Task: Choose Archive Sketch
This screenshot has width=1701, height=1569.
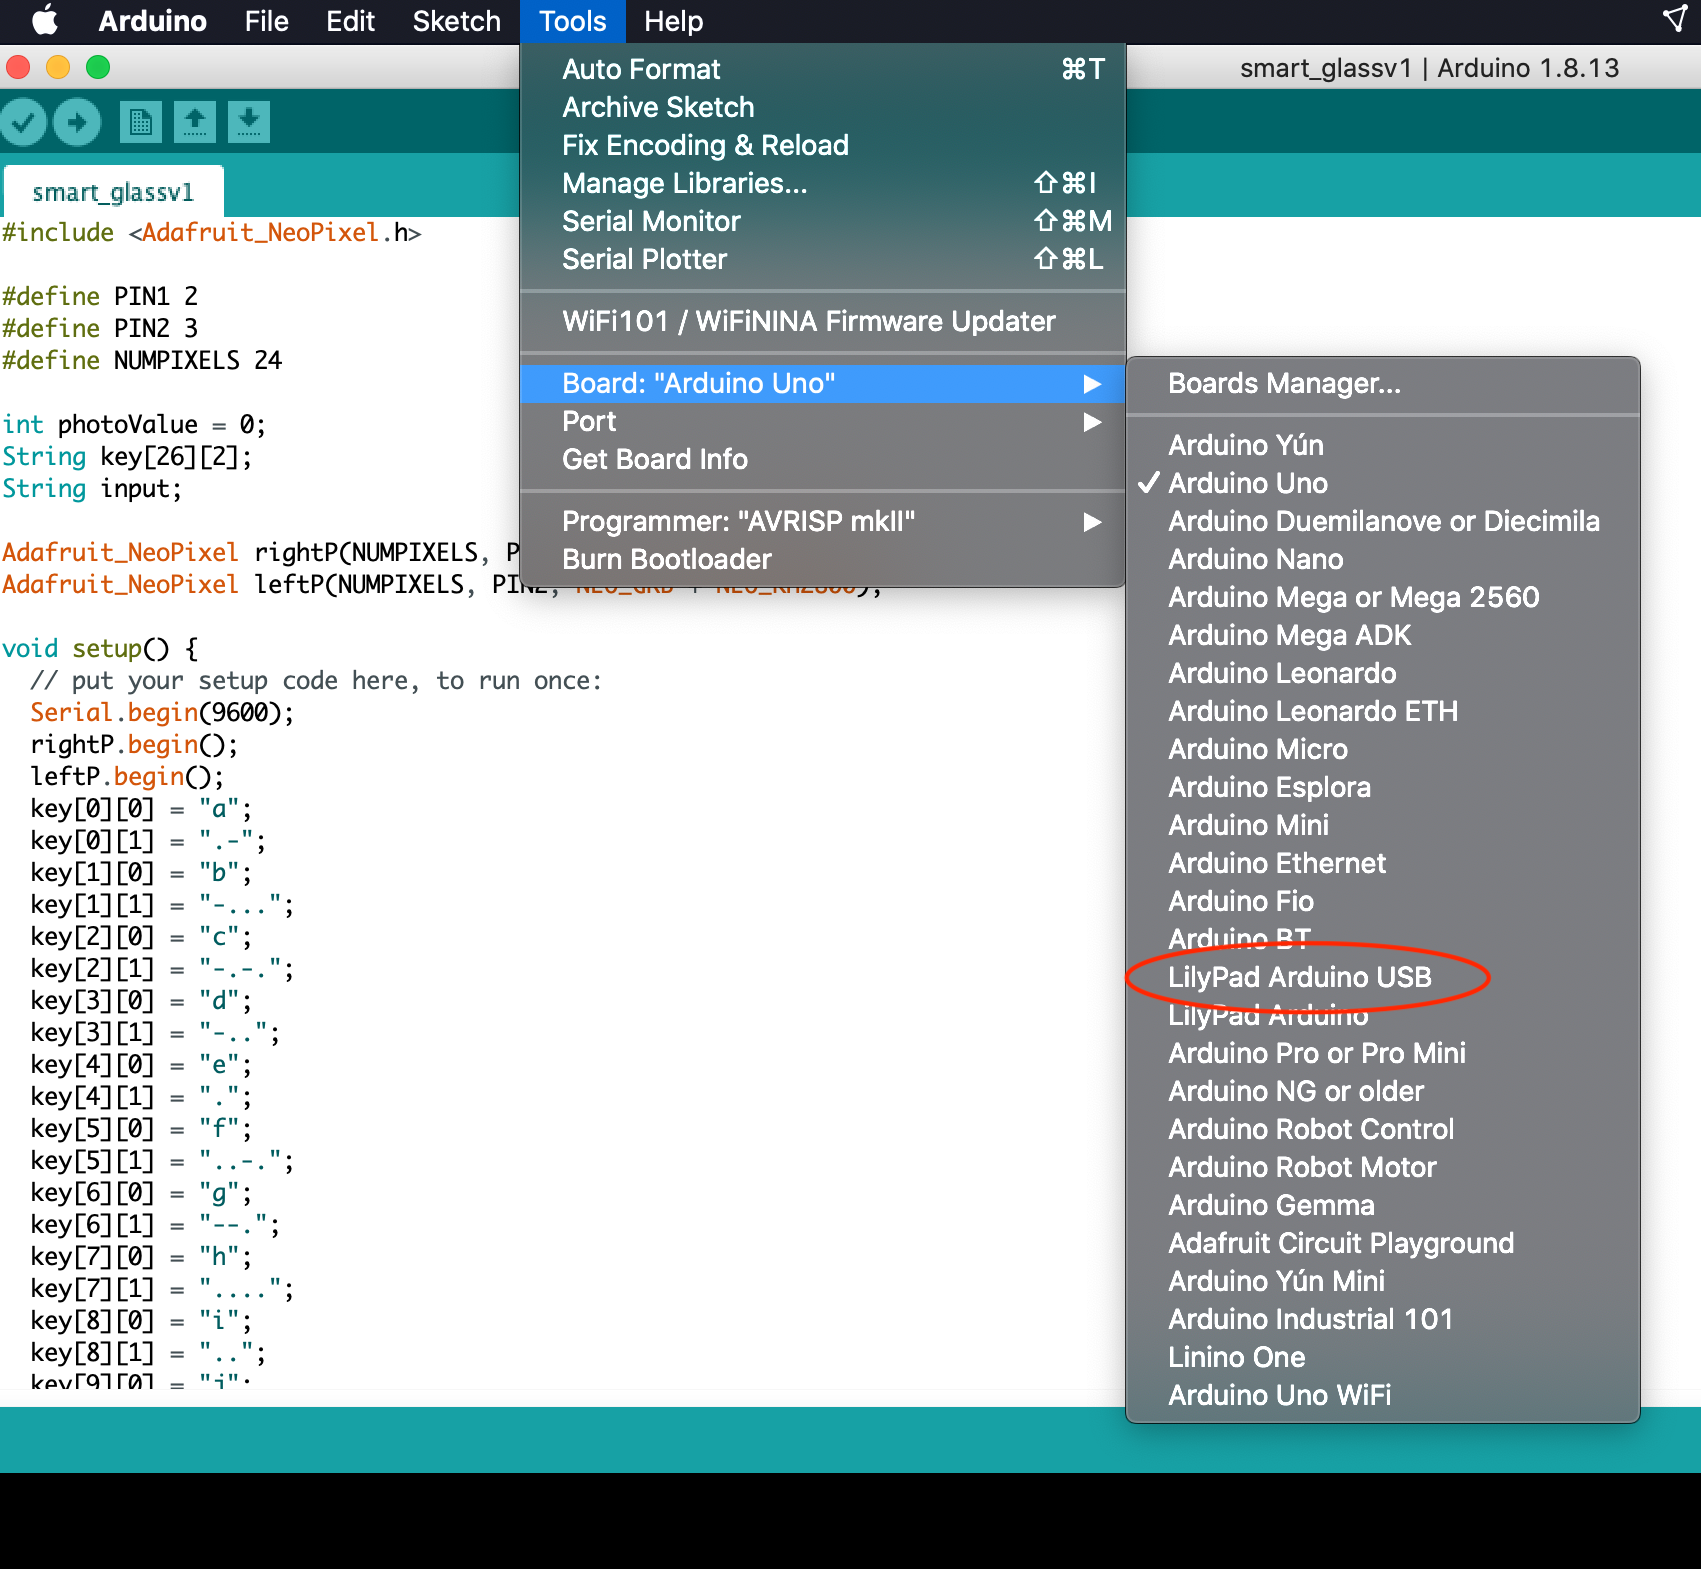Action: pos(823,107)
